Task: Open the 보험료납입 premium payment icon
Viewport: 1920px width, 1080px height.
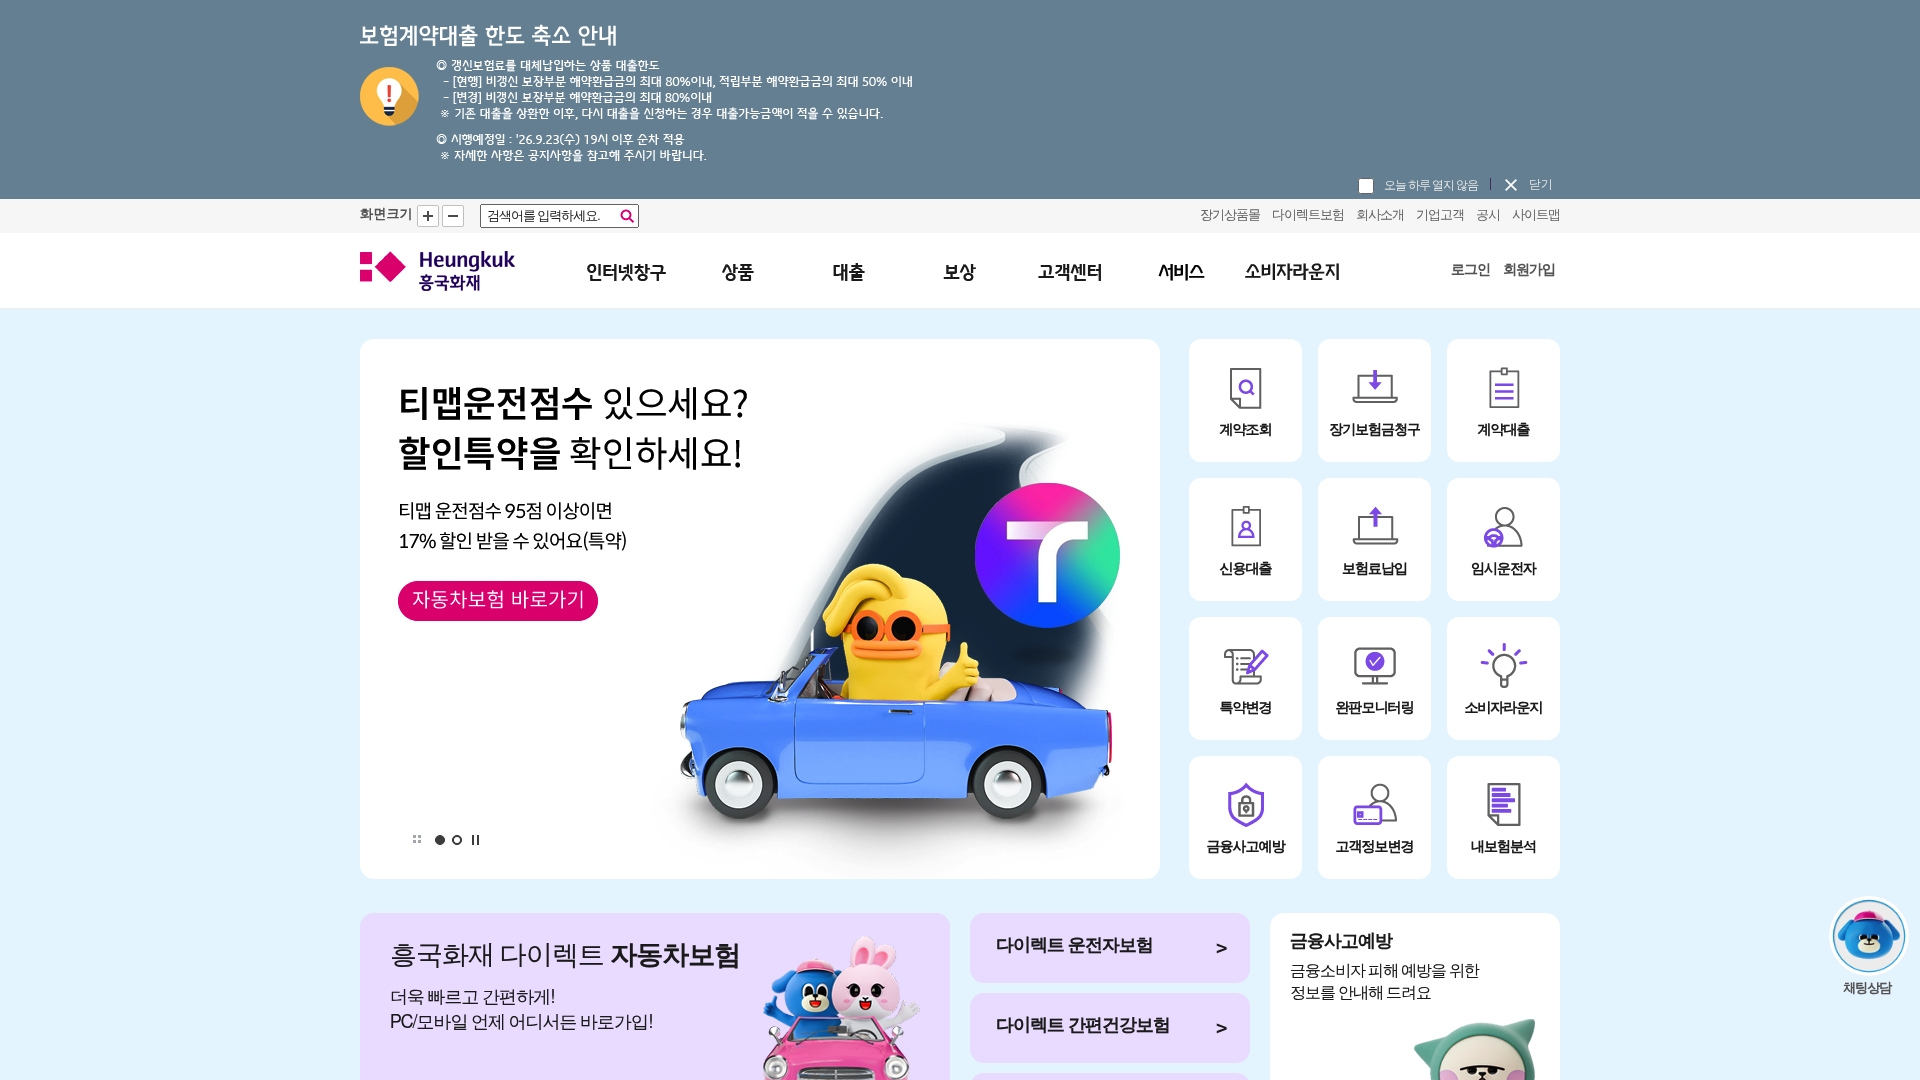Action: [1374, 539]
